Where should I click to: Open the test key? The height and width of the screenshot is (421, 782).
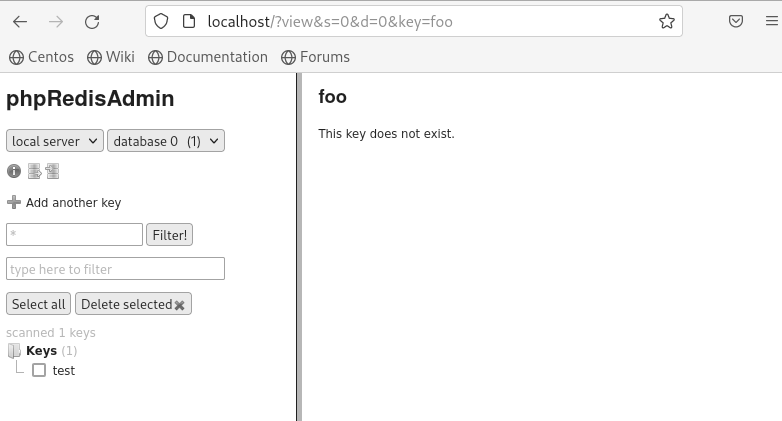(64, 371)
